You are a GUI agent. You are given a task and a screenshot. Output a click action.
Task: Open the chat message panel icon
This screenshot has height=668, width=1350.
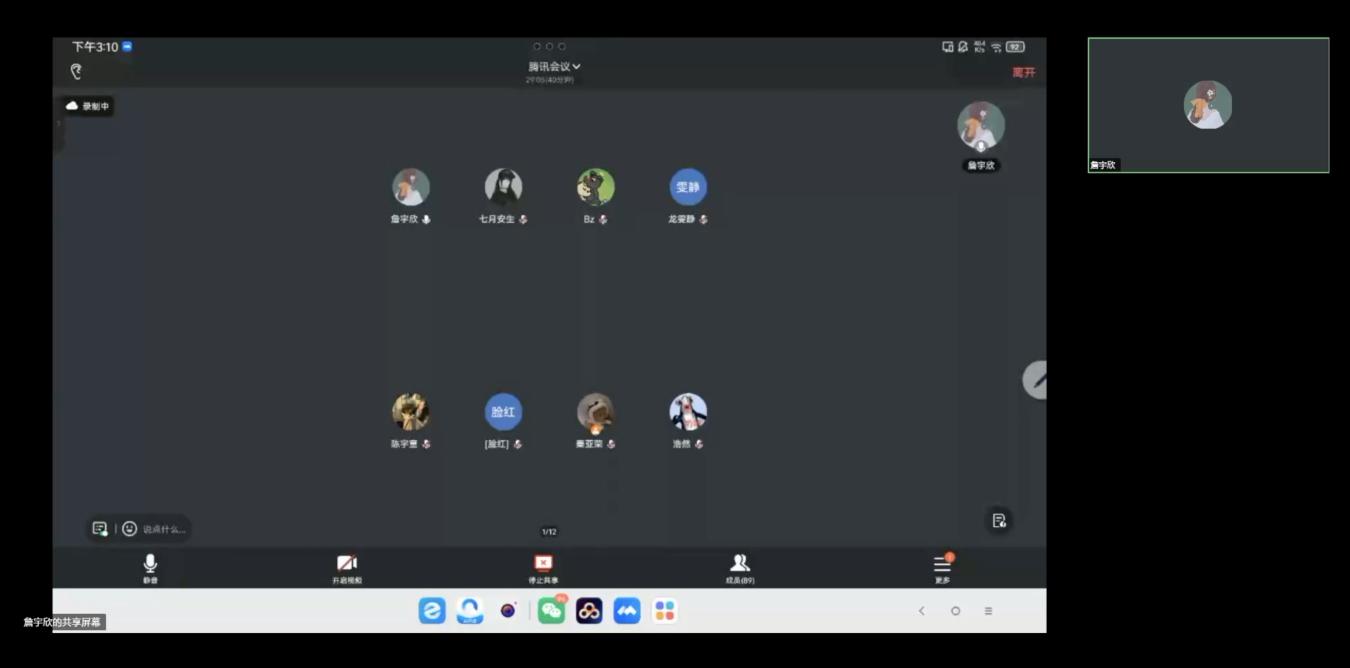100,528
